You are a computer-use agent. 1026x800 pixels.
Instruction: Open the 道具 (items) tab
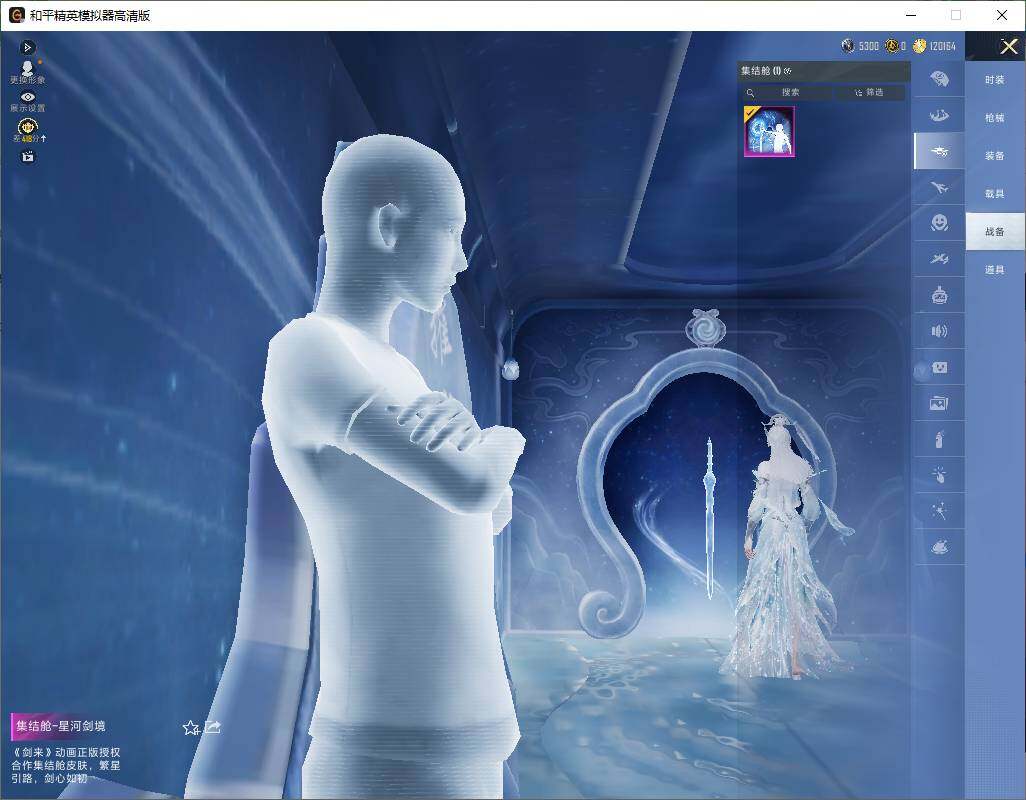pos(995,270)
